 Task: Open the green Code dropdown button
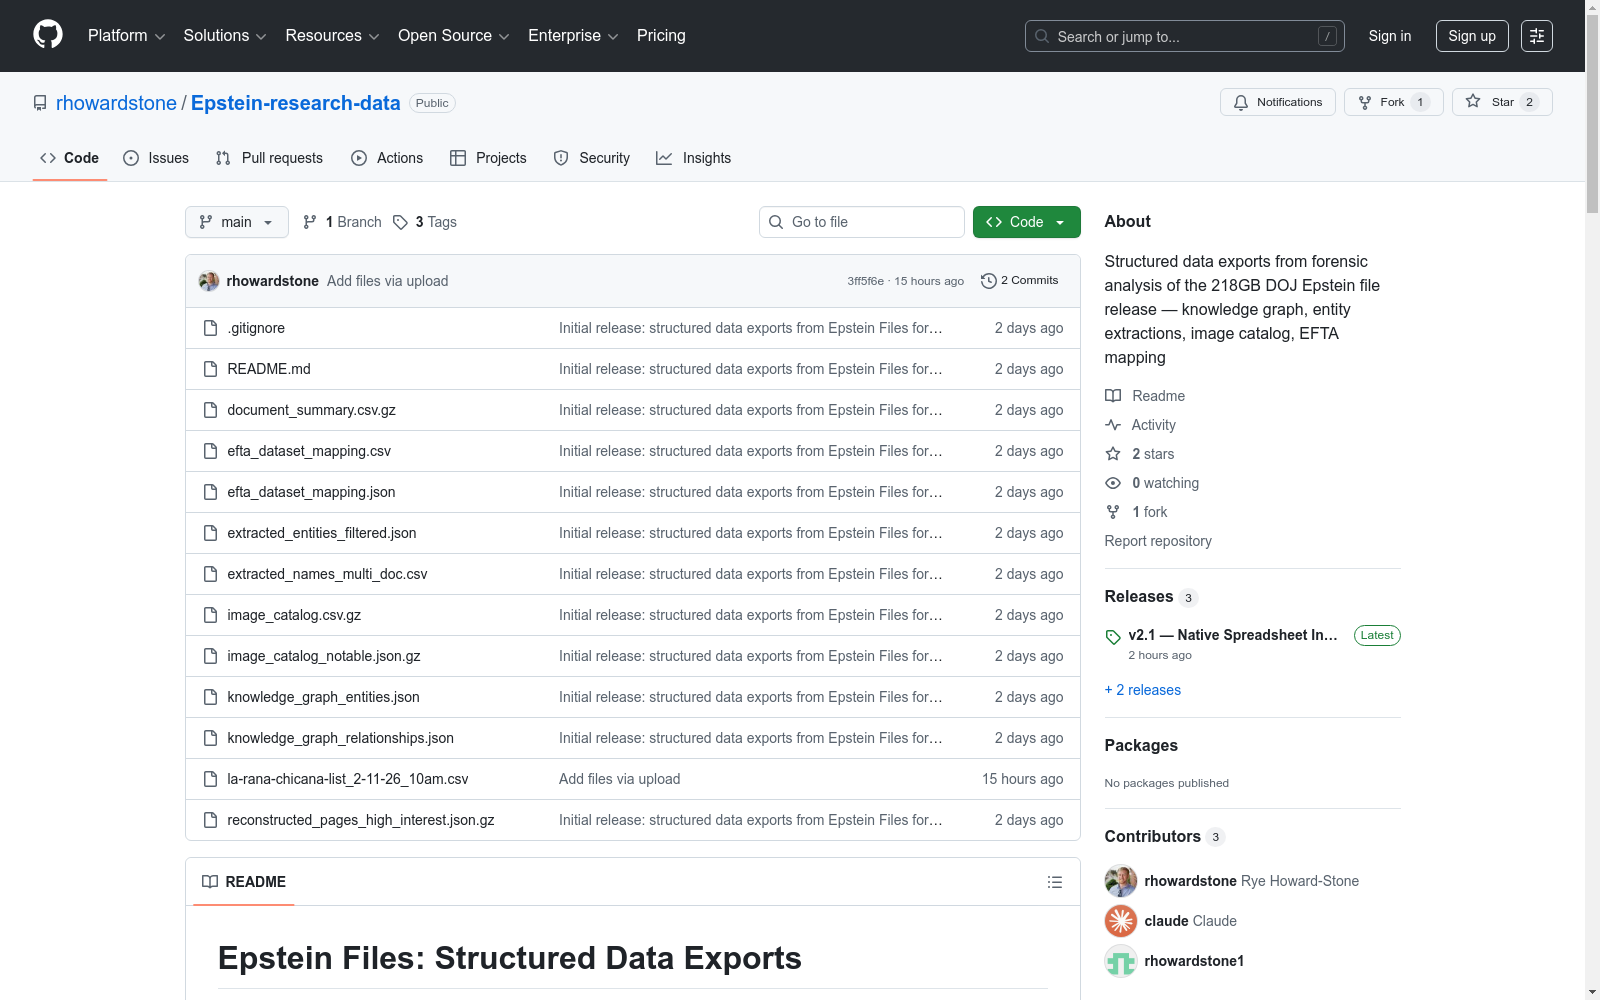(x=1027, y=222)
